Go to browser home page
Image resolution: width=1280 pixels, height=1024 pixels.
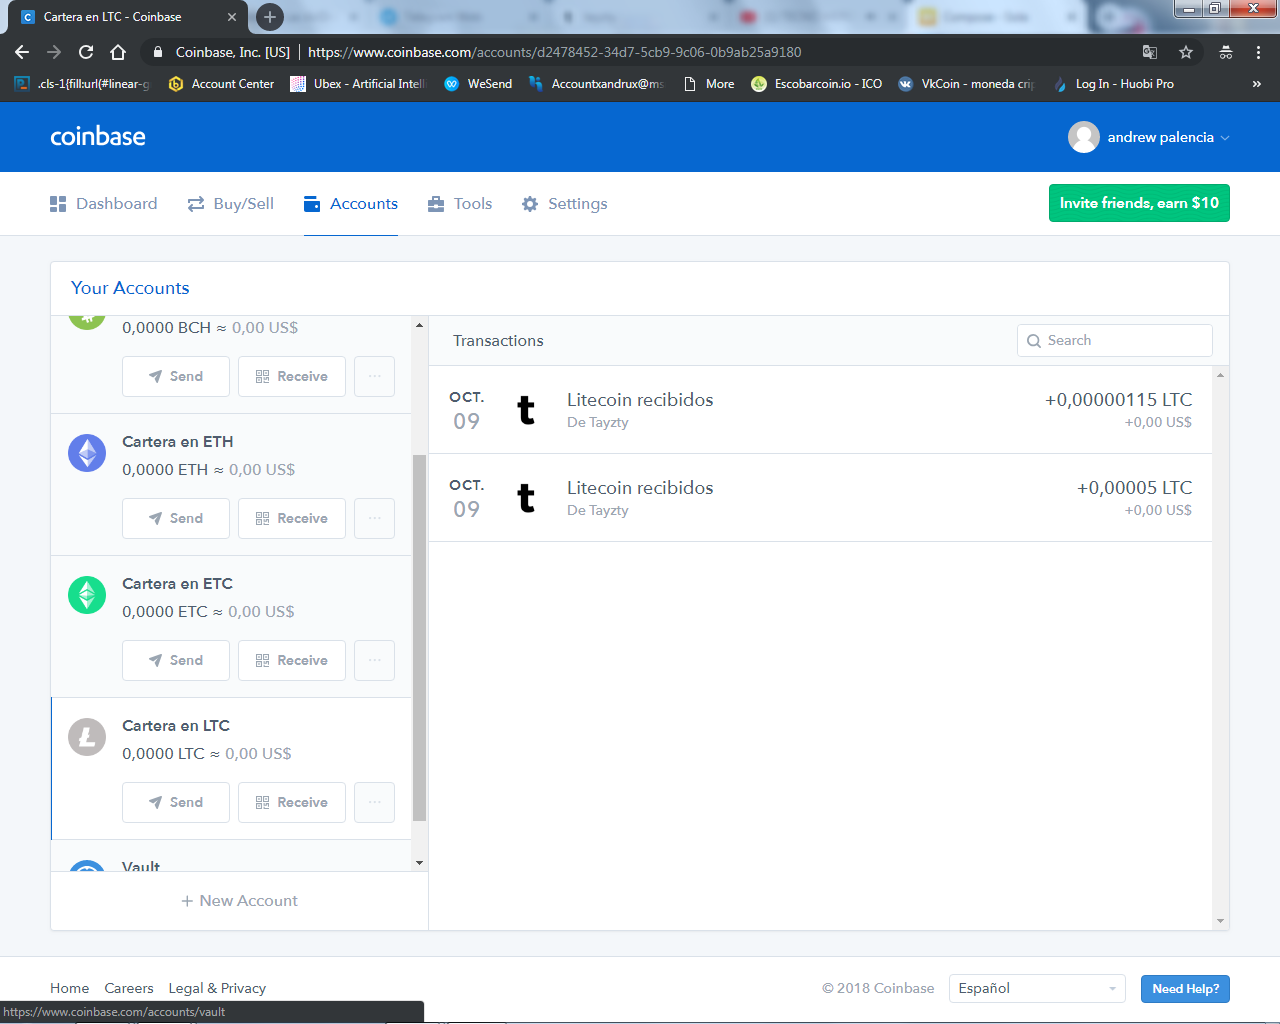tap(118, 52)
